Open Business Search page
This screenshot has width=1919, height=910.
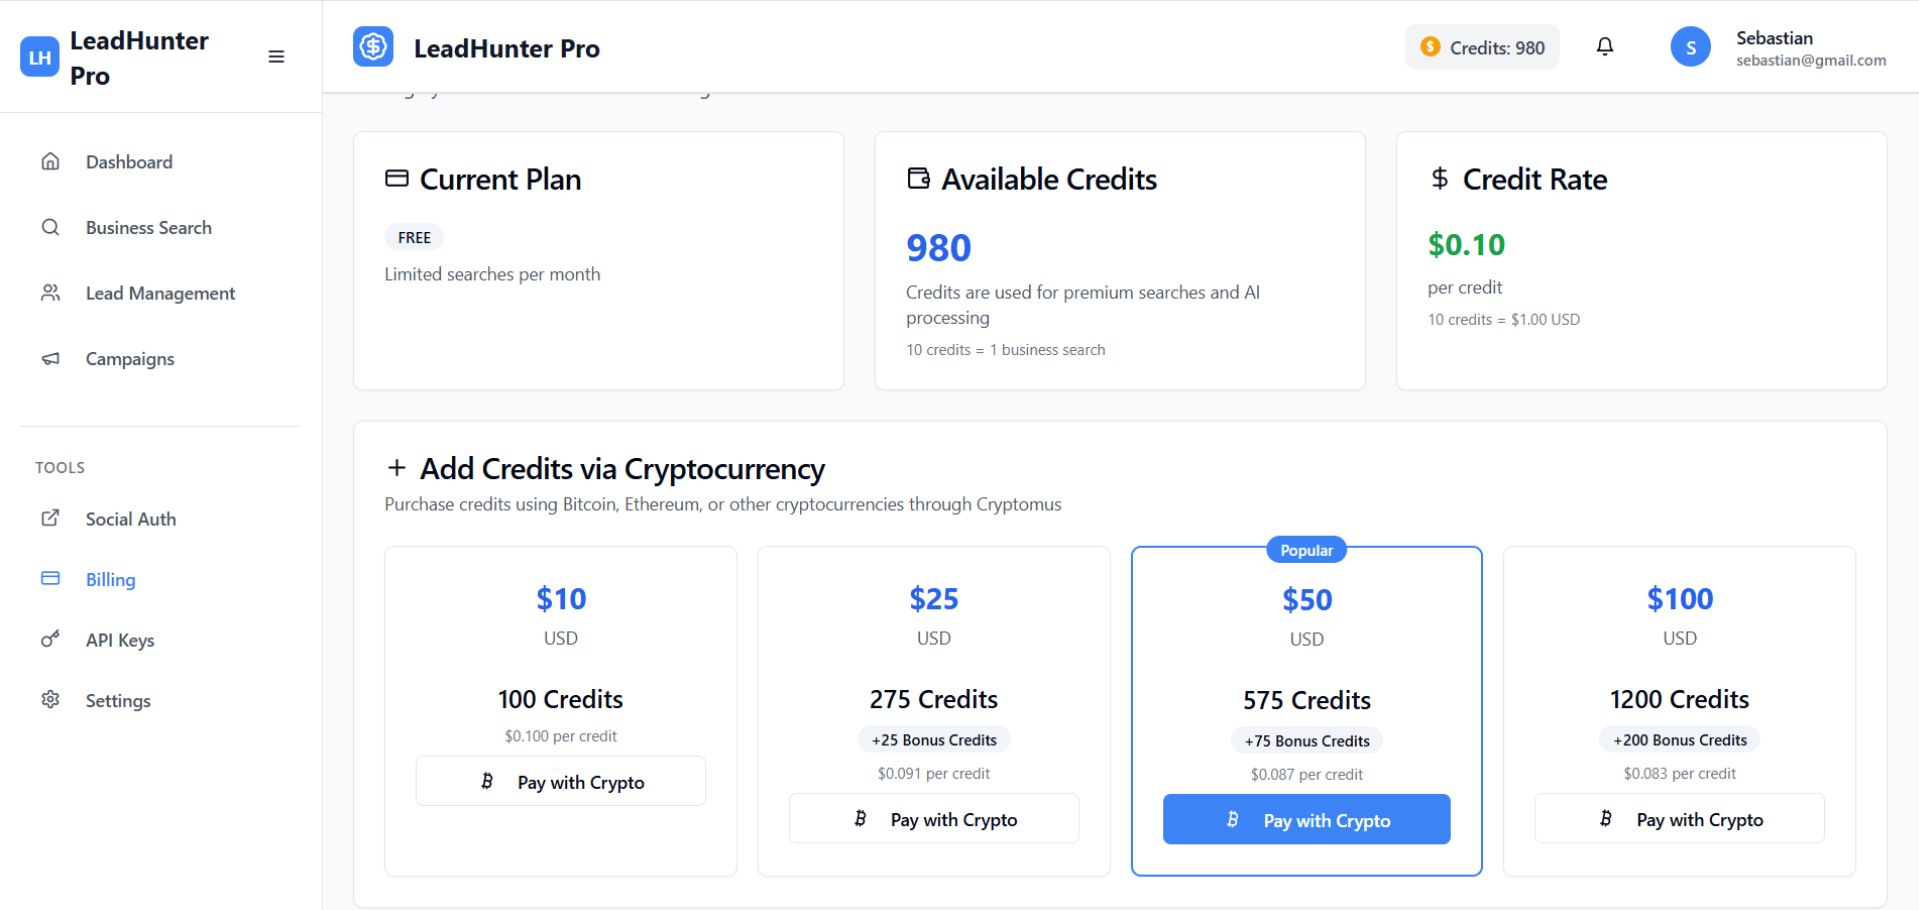coord(148,228)
